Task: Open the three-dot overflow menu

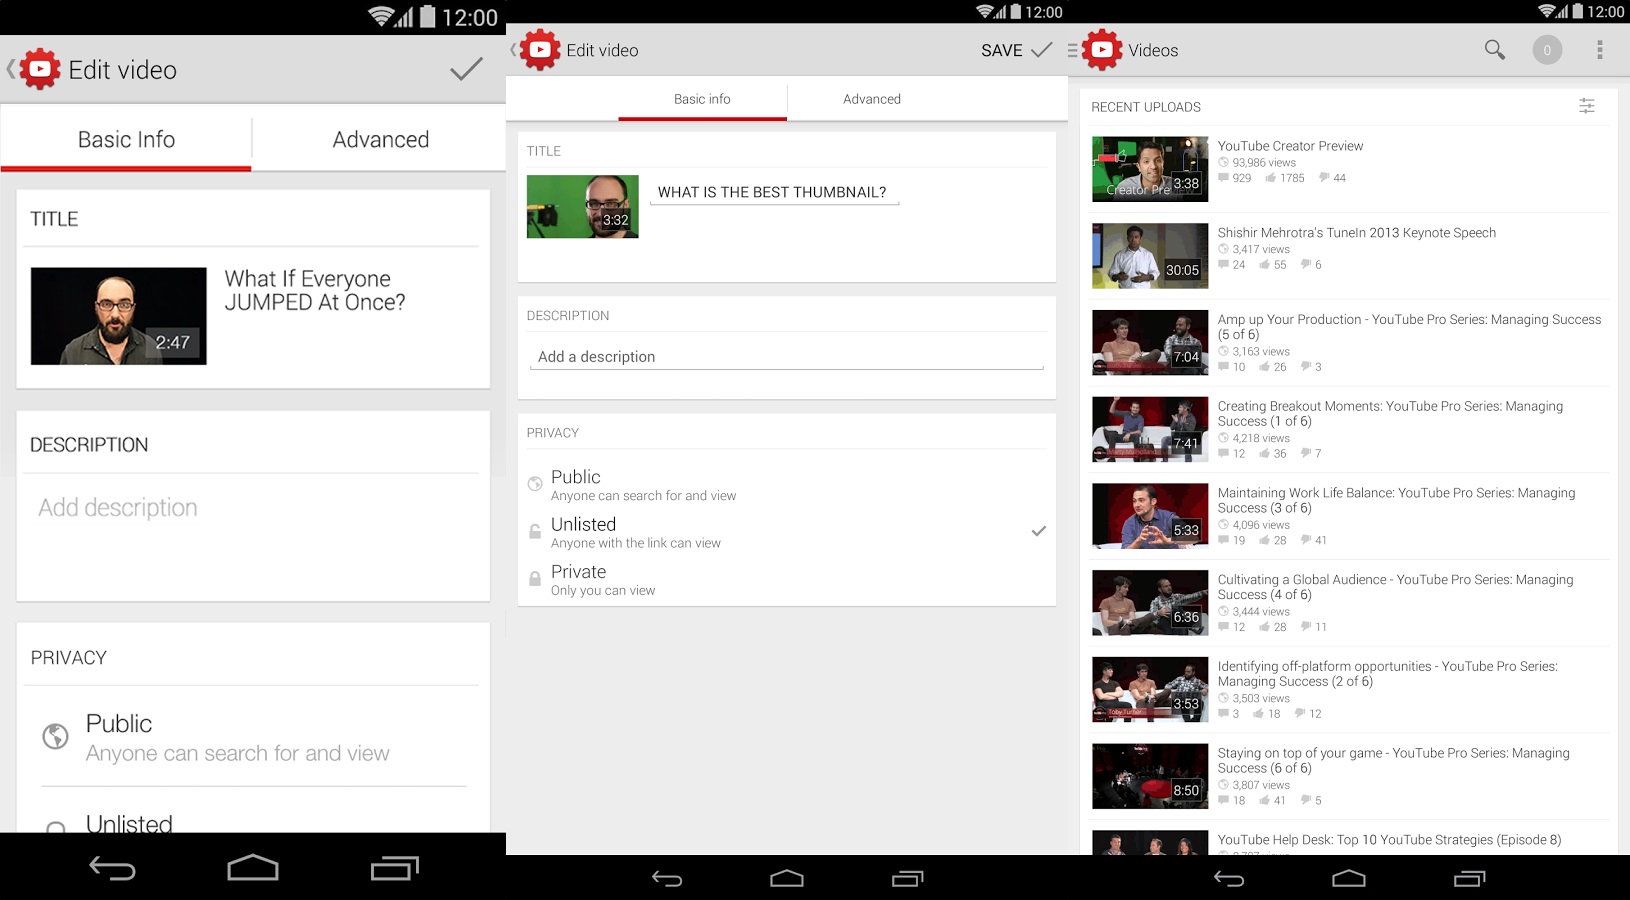Action: coord(1599,50)
